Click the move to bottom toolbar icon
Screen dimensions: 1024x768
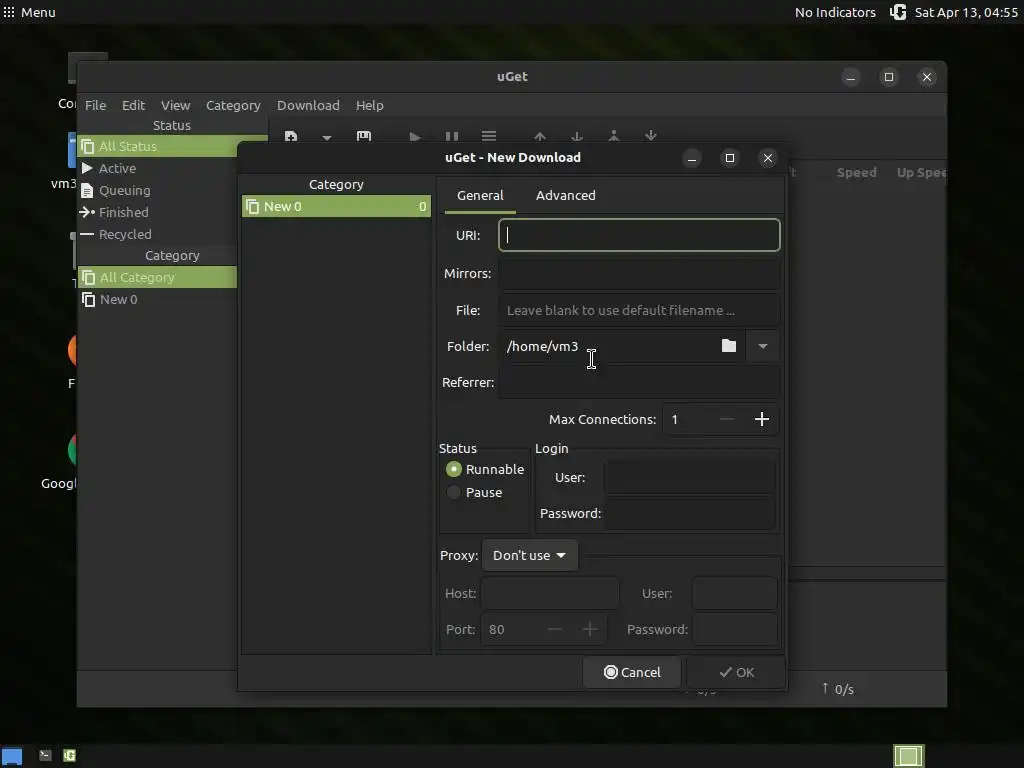coord(650,136)
